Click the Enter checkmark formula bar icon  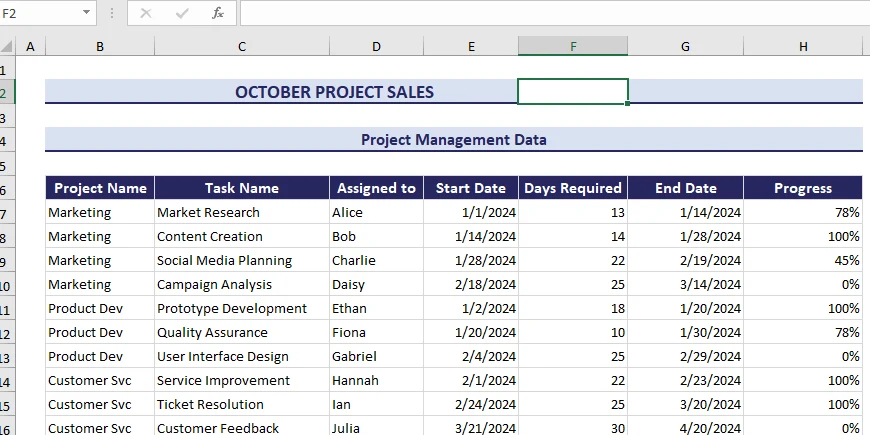tap(182, 13)
